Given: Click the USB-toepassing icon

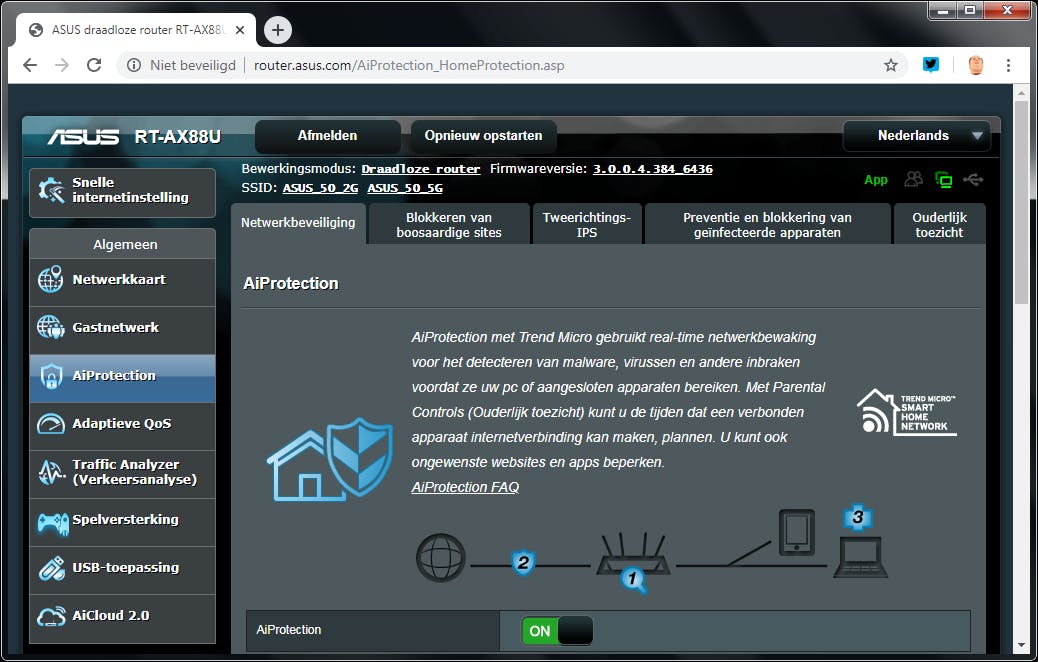Looking at the screenshot, I should (x=51, y=568).
